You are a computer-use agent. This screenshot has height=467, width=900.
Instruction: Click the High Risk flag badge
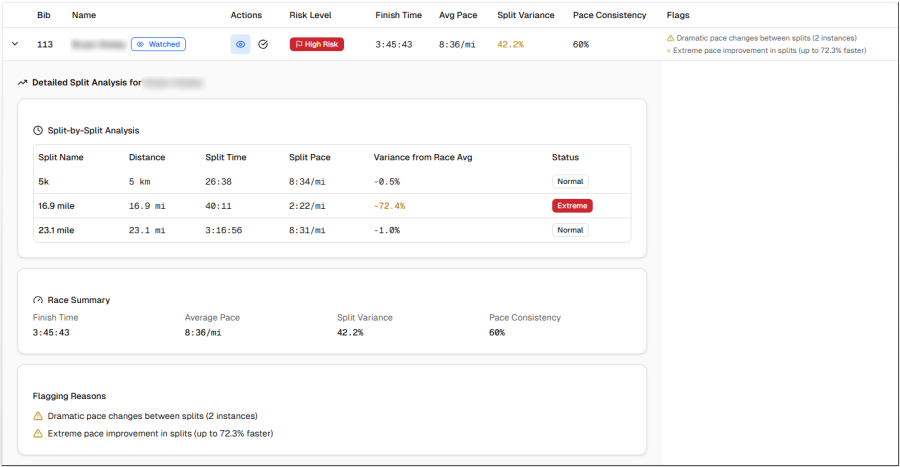pyautogui.click(x=316, y=44)
